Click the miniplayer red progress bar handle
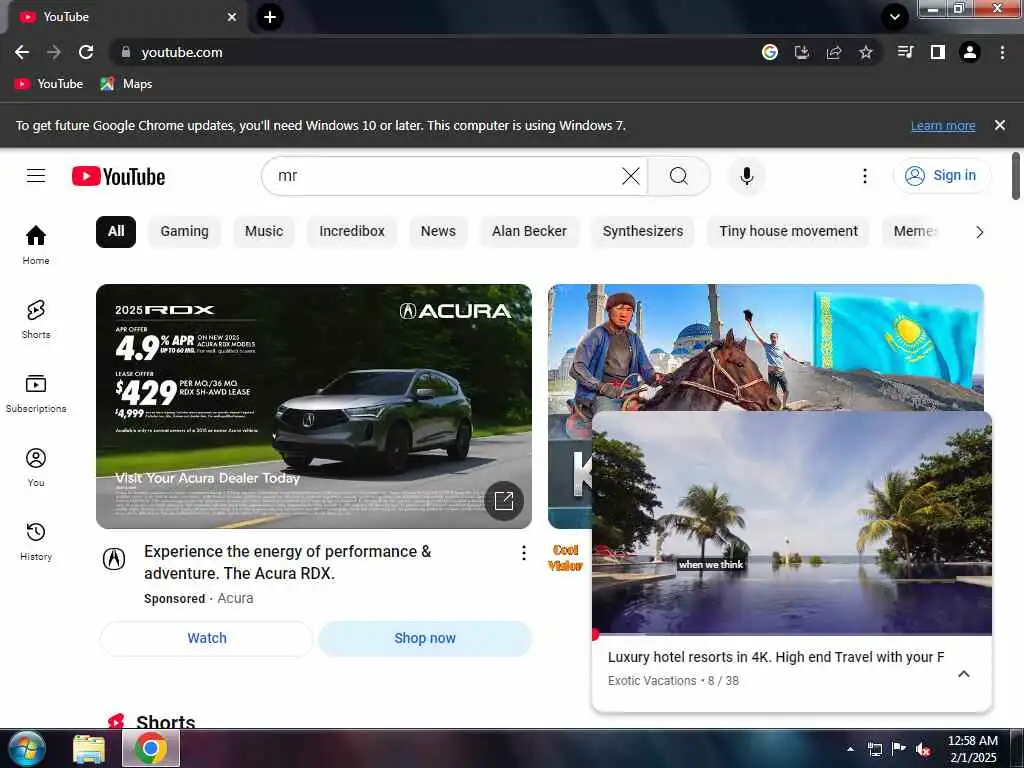This screenshot has width=1024, height=768. click(x=595, y=633)
